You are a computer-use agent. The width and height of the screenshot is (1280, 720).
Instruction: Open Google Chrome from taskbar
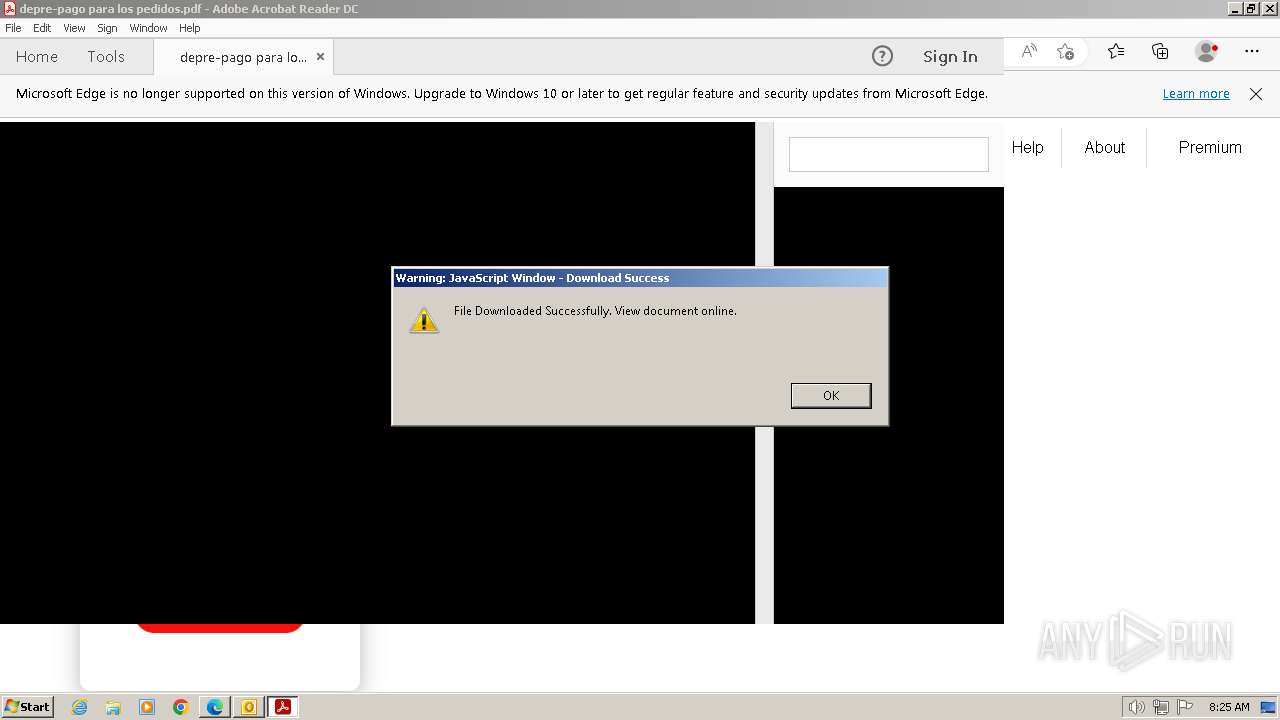coord(181,707)
